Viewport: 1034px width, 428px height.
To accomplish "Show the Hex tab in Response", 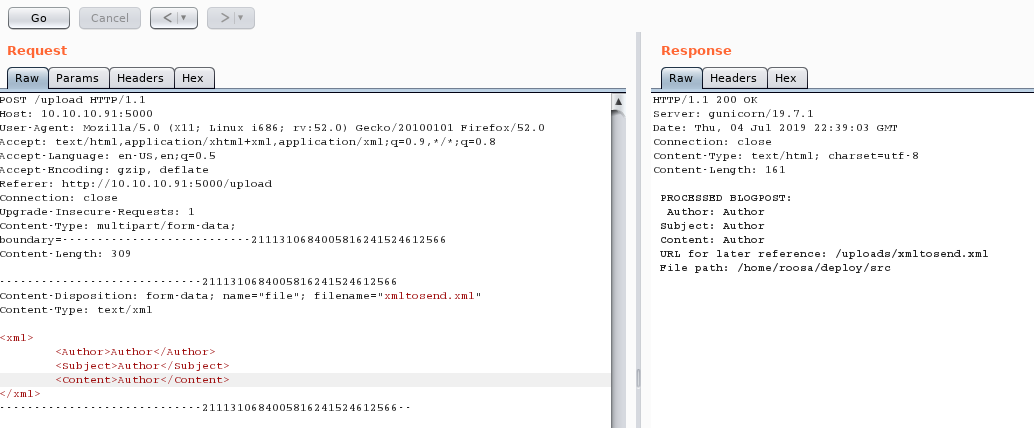I will 786,78.
